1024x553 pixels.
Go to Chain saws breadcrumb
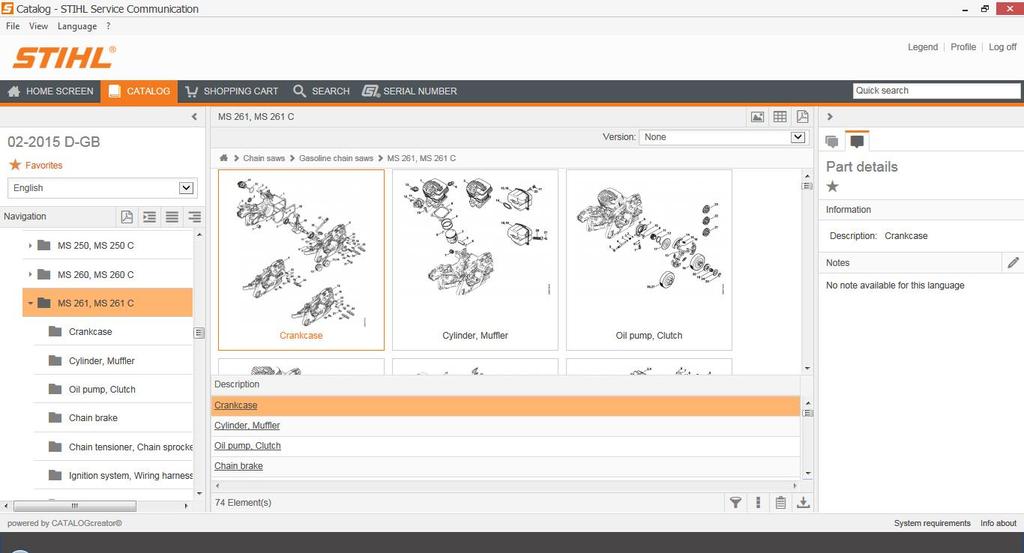(x=264, y=158)
